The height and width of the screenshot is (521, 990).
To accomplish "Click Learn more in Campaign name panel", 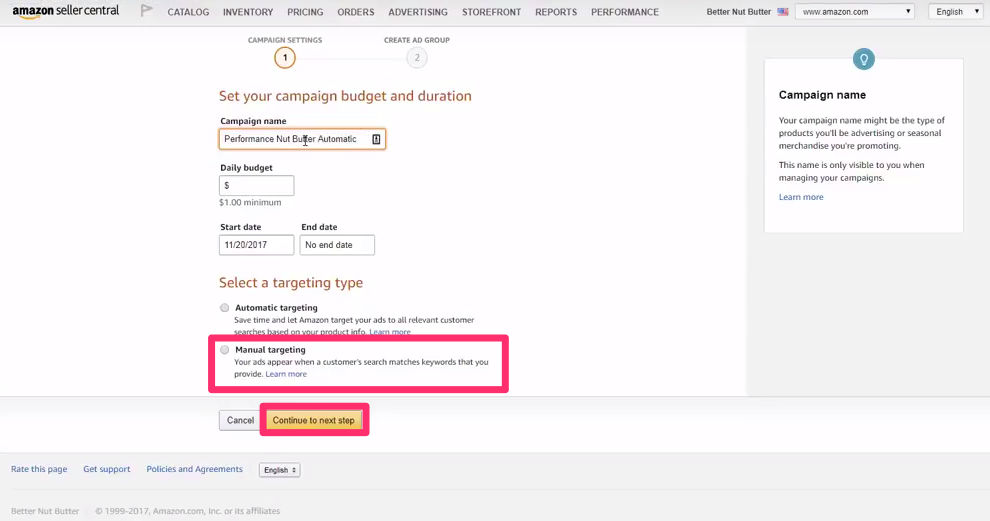I will point(801,197).
